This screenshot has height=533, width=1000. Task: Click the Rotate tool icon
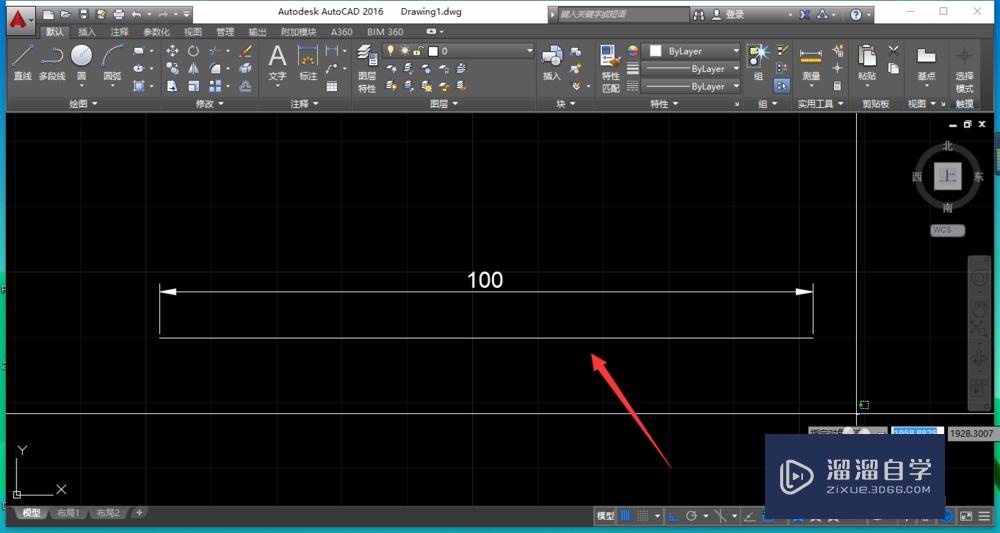[193, 51]
